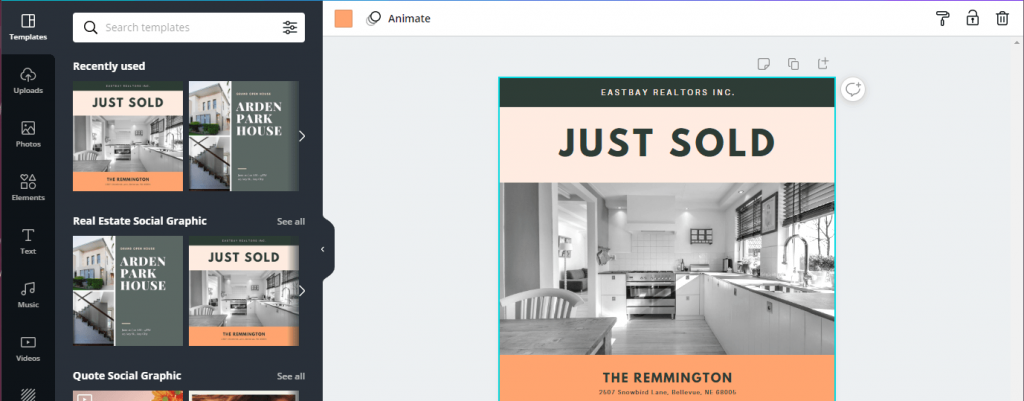Click the JUST SOLD headline on the canvas
Screen dimensions: 1024x401
click(x=667, y=142)
